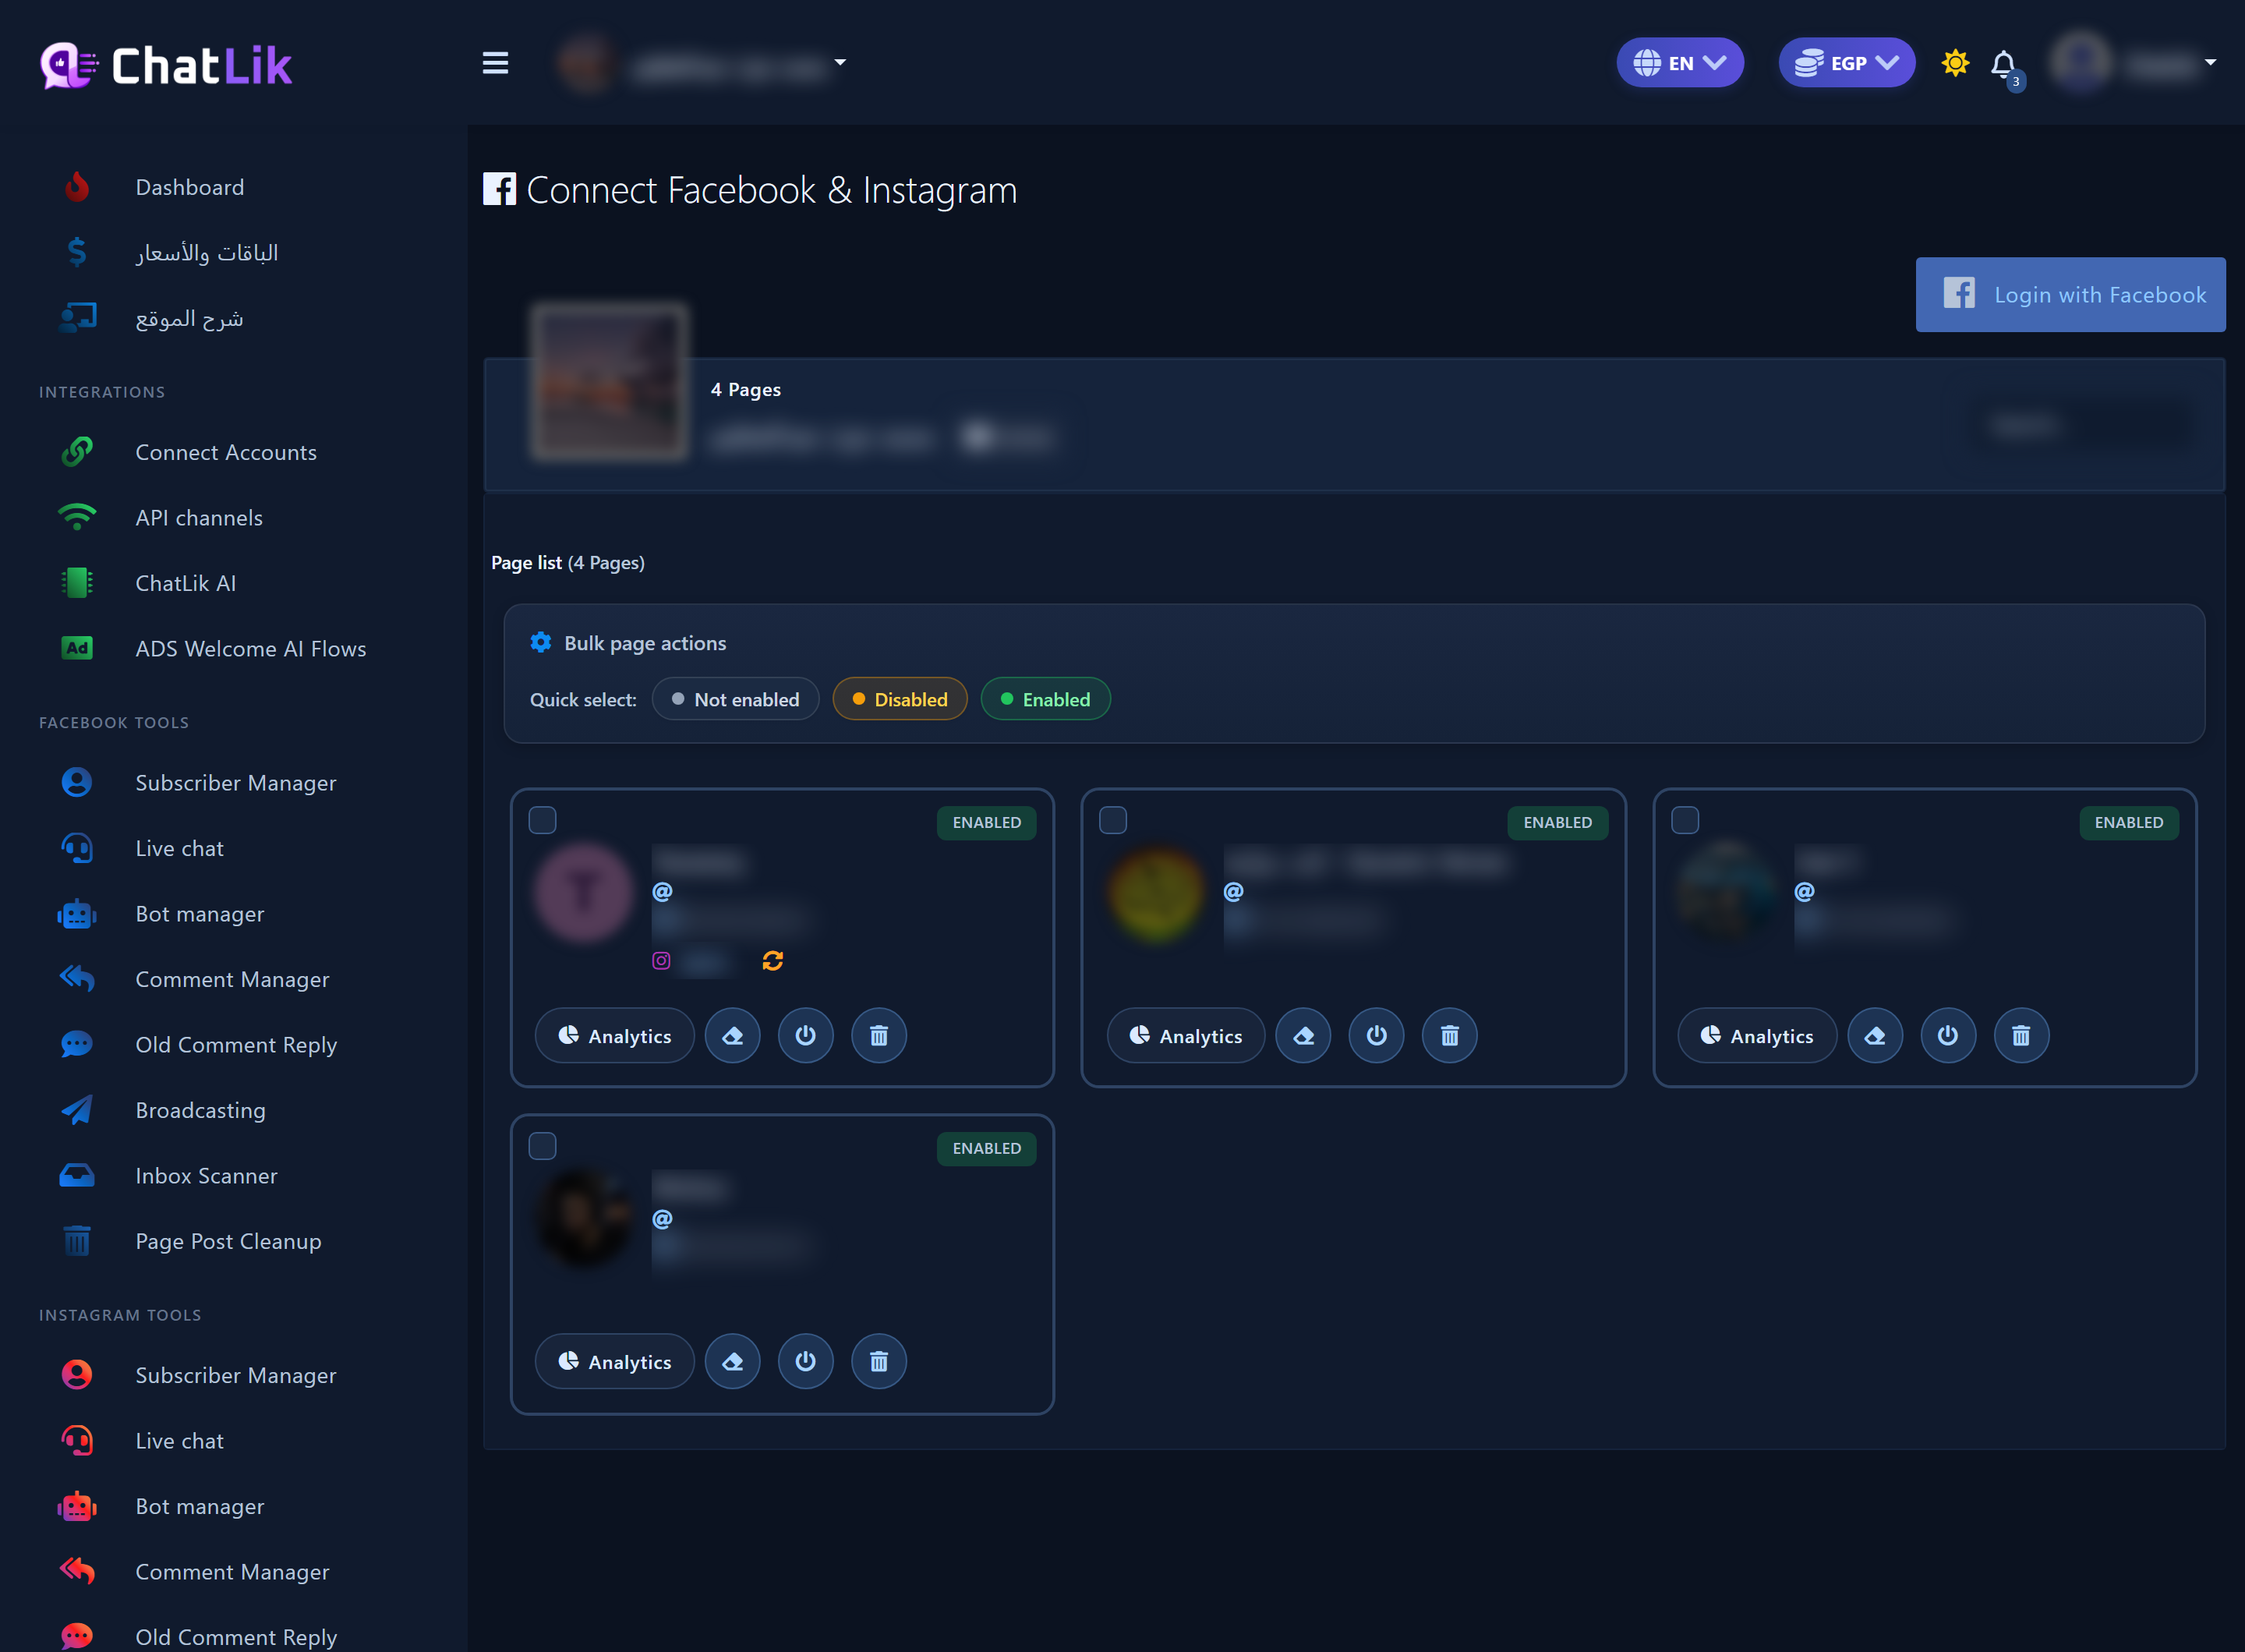Screen dimensions: 2245x1652
Task: Open Instagram Comment Manager
Action: point(232,1572)
